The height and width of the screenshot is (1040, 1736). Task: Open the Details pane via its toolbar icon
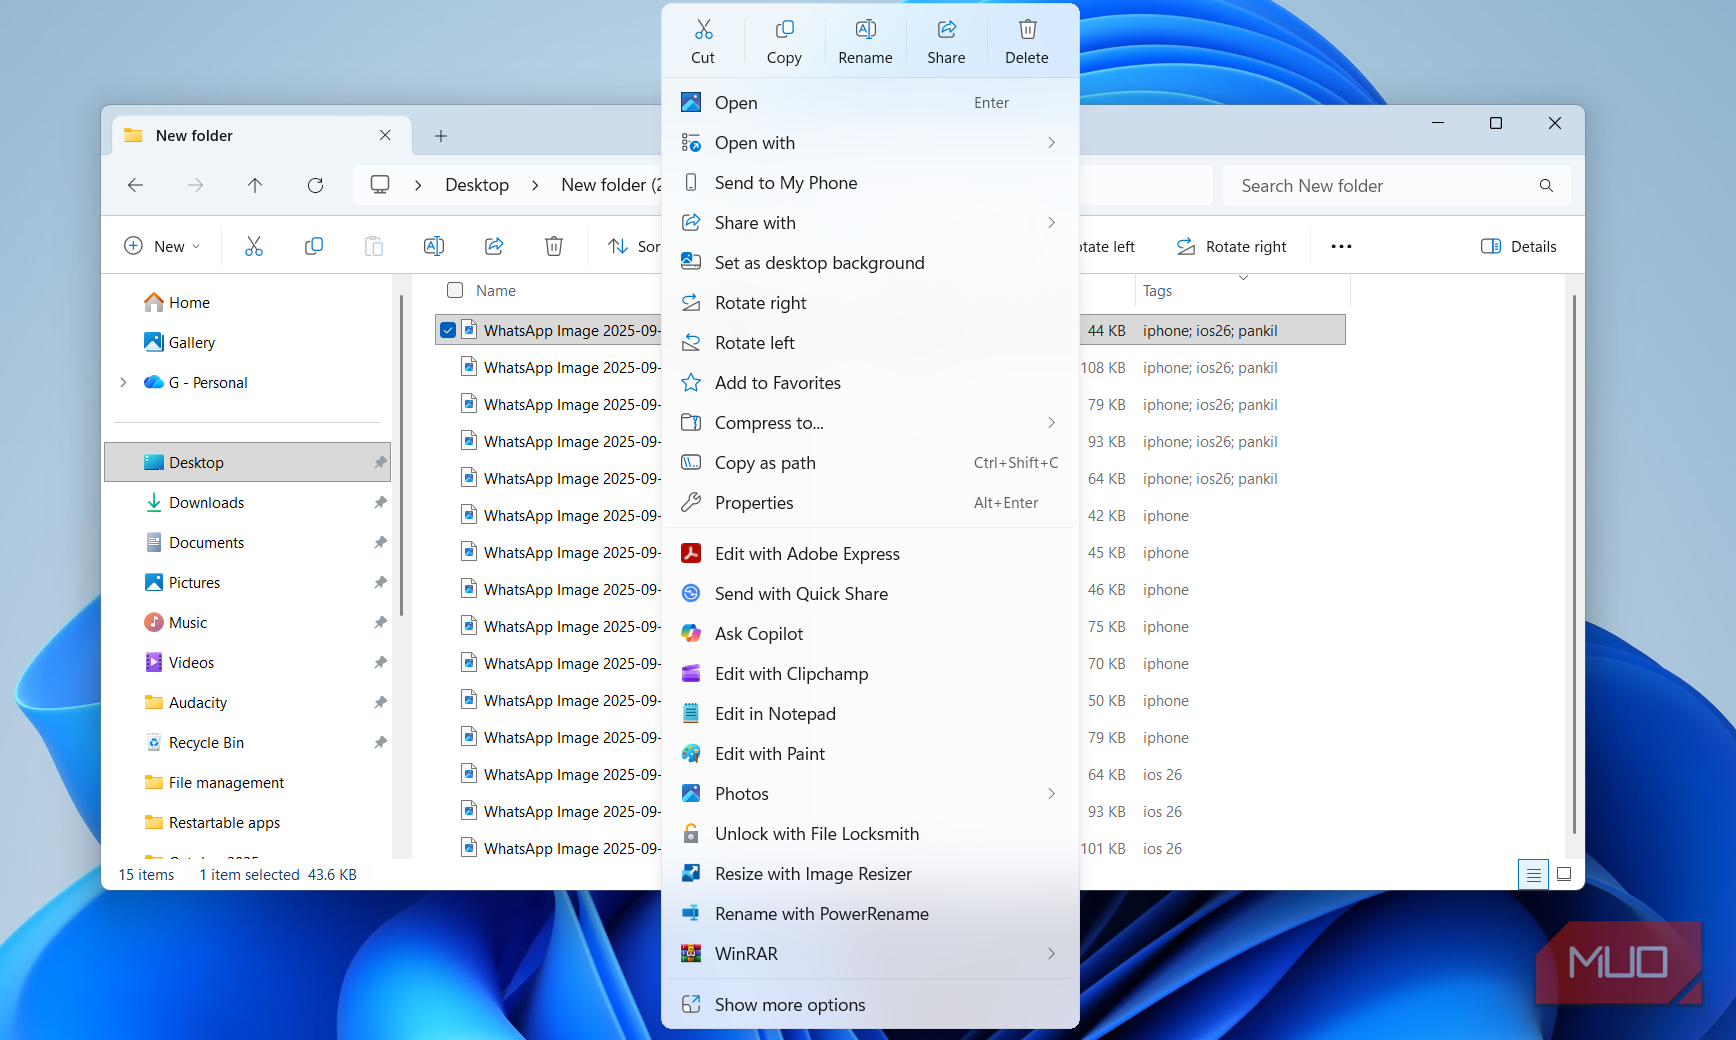(x=1517, y=245)
